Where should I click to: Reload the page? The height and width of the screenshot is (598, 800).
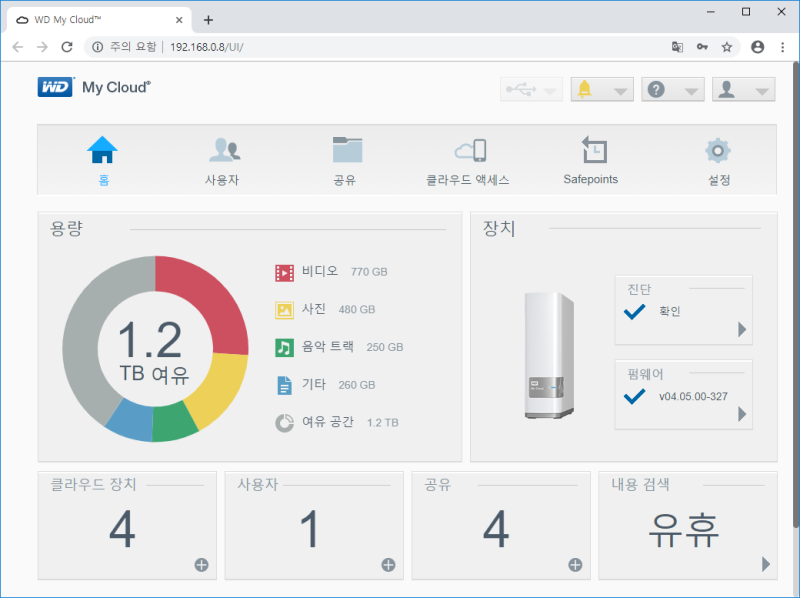coord(67,47)
